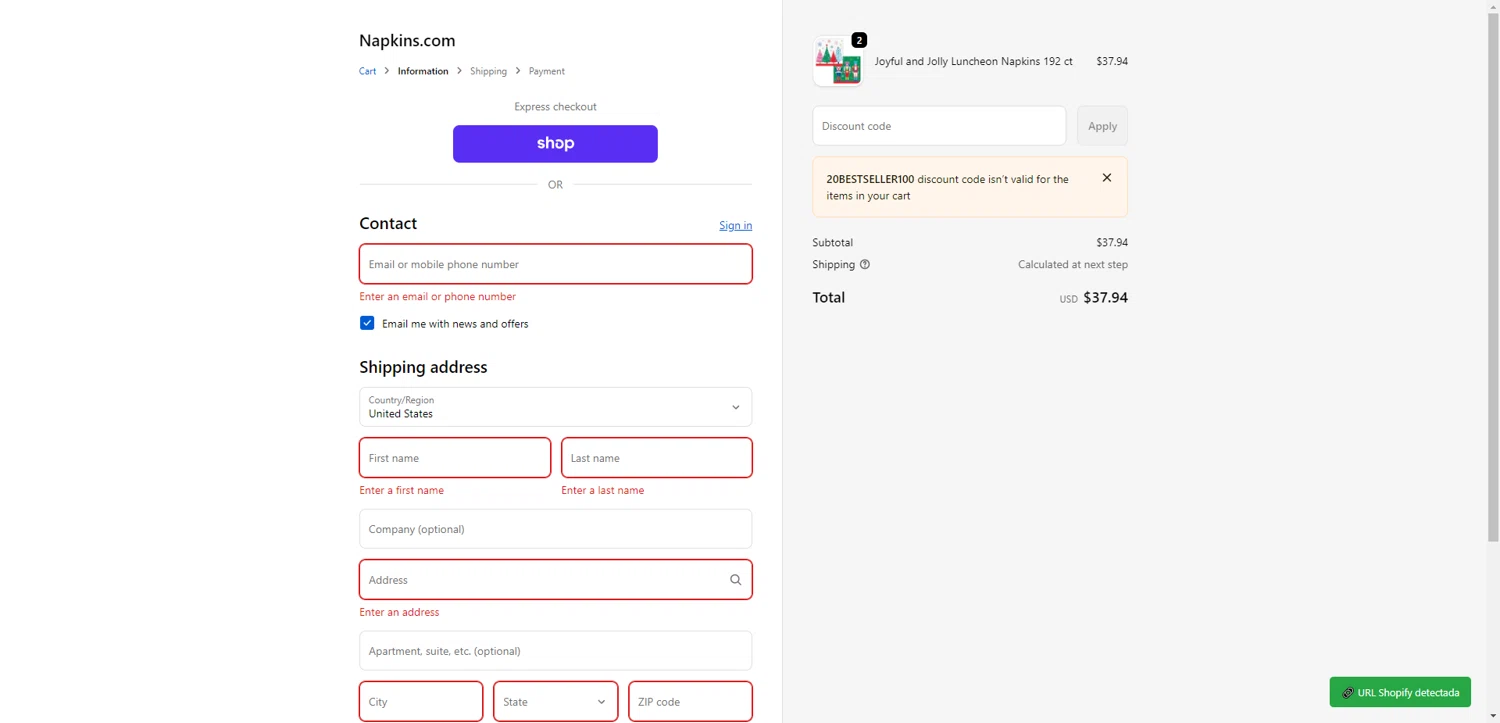Screen dimensions: 1500x723
Task: Uncheck Email me with news and offers
Action: (x=367, y=323)
